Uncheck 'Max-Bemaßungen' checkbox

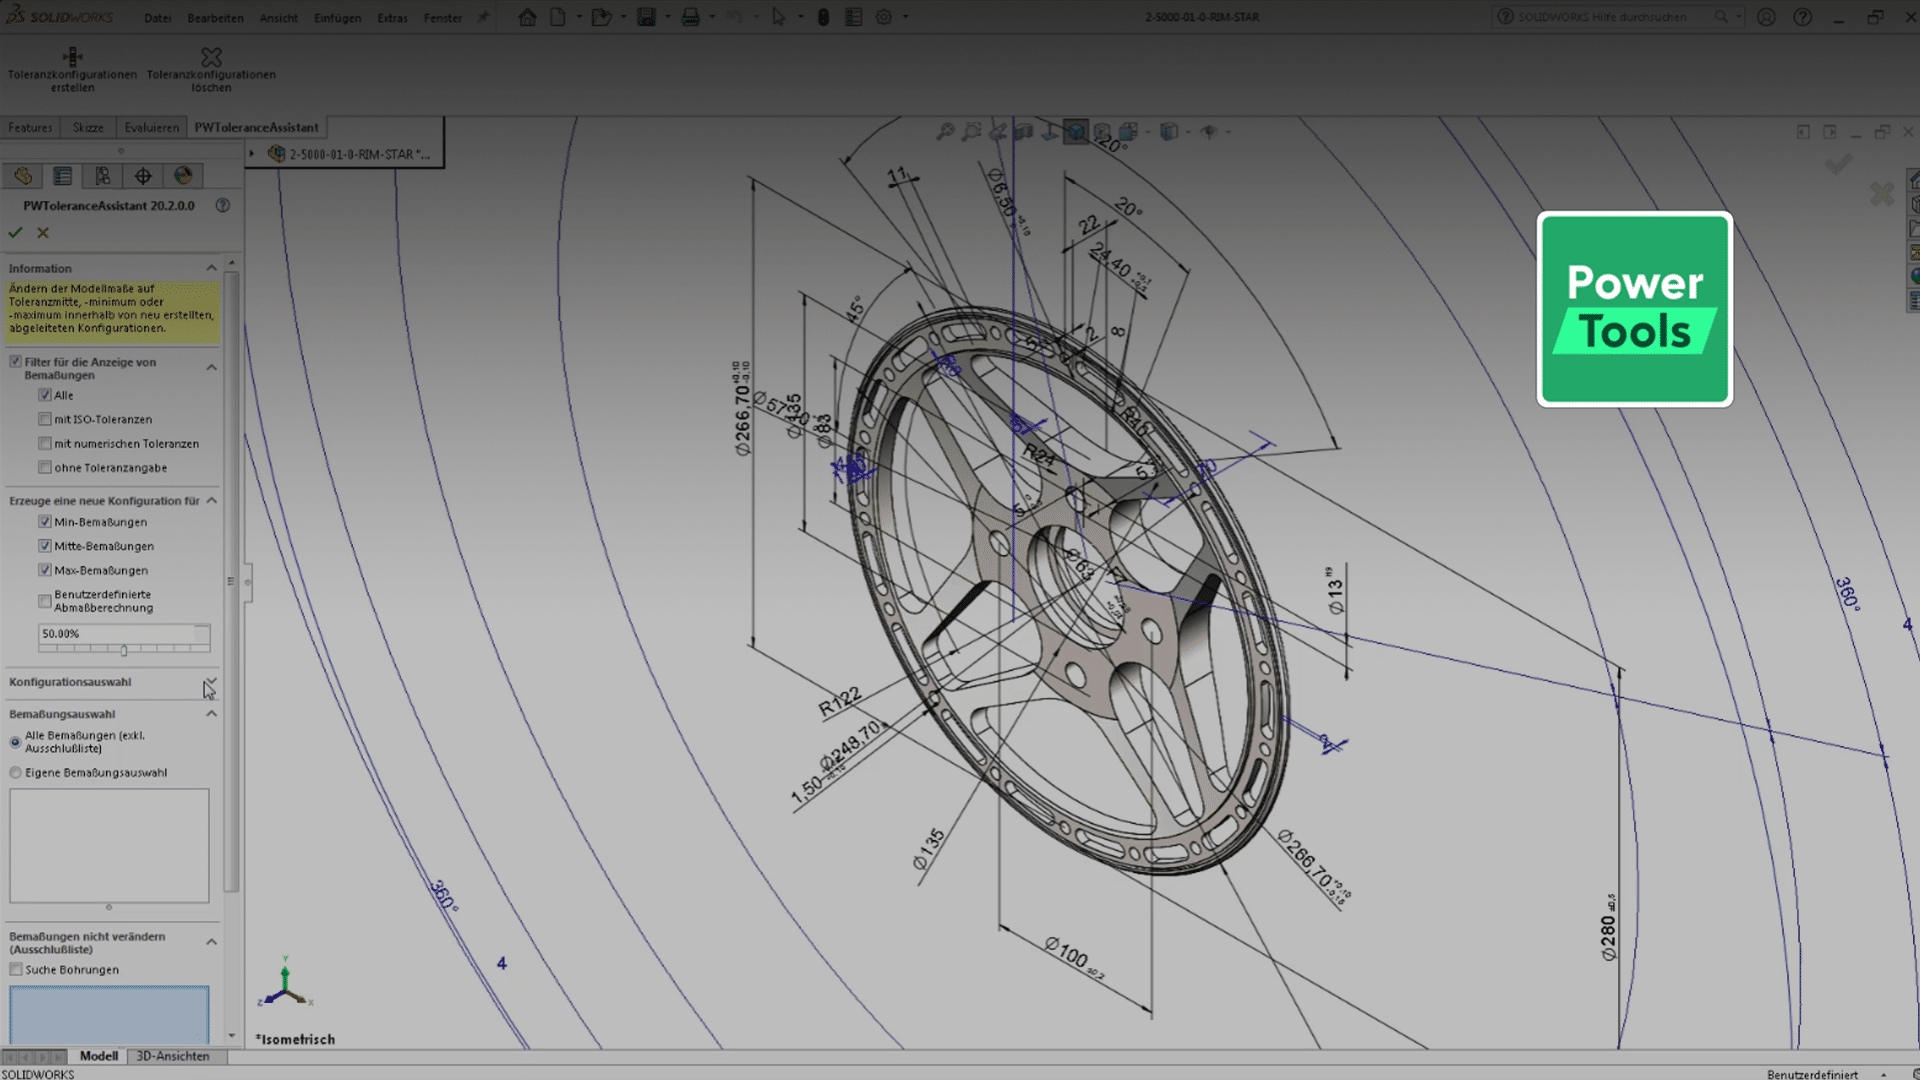45,569
